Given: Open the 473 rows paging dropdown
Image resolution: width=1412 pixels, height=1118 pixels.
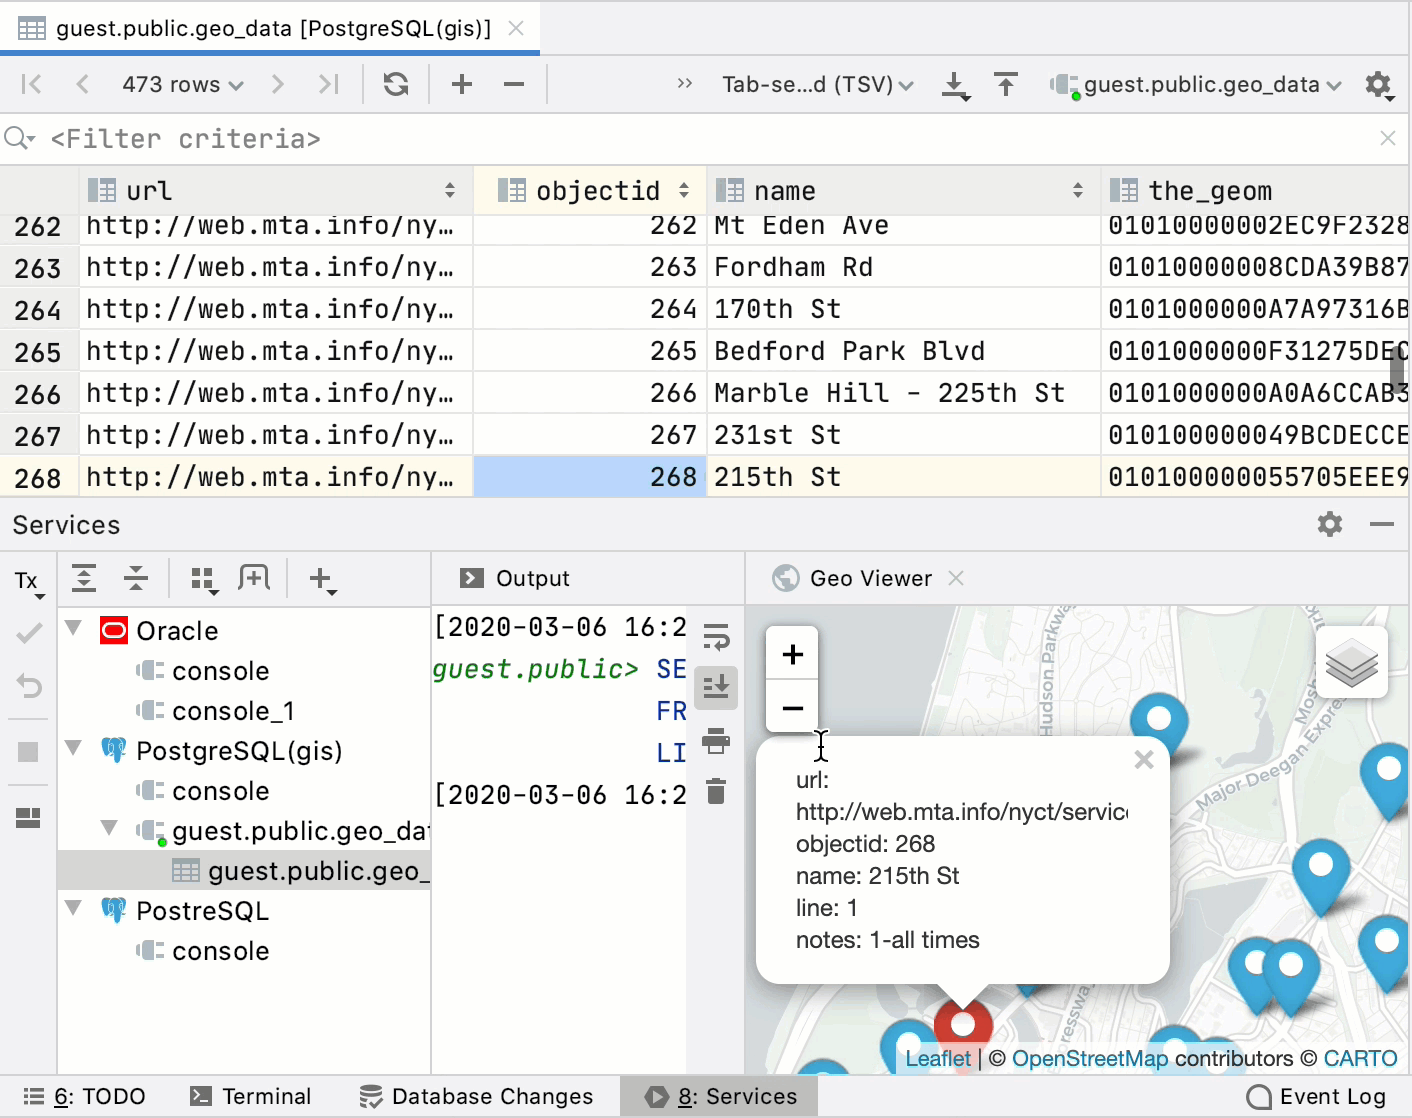Looking at the screenshot, I should tap(181, 84).
